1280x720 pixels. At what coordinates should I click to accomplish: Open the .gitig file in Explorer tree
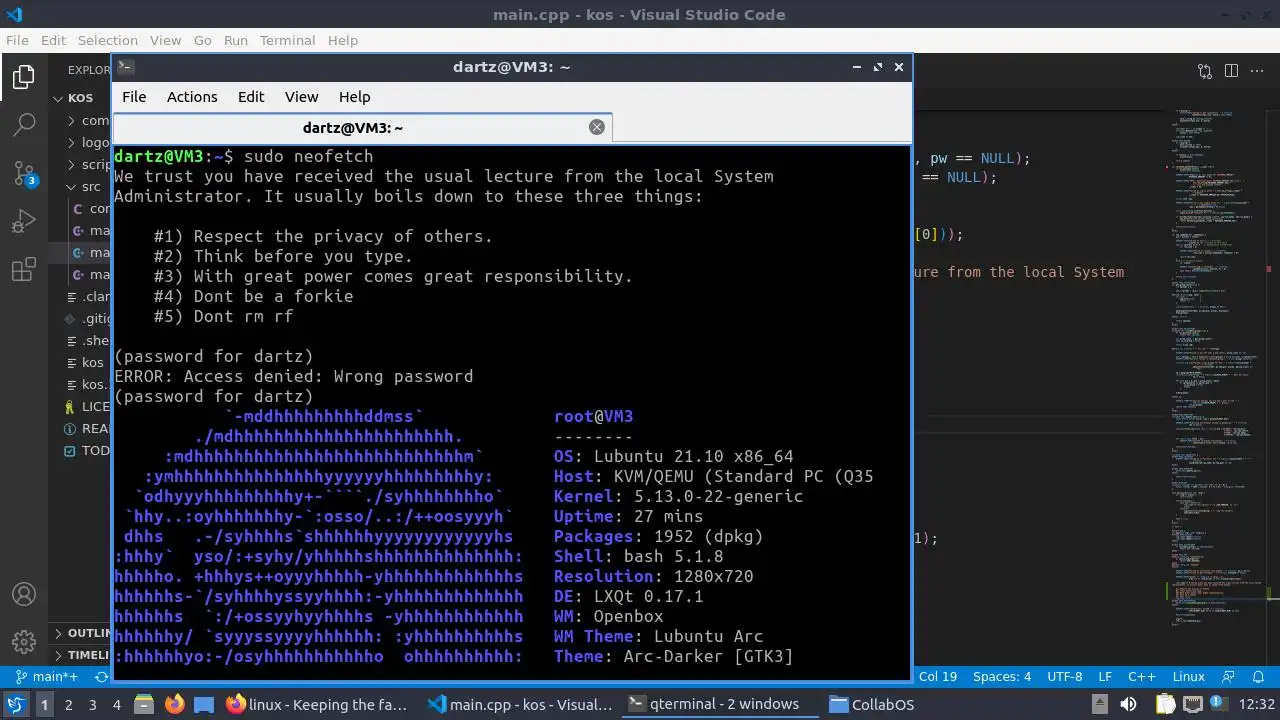click(x=88, y=318)
